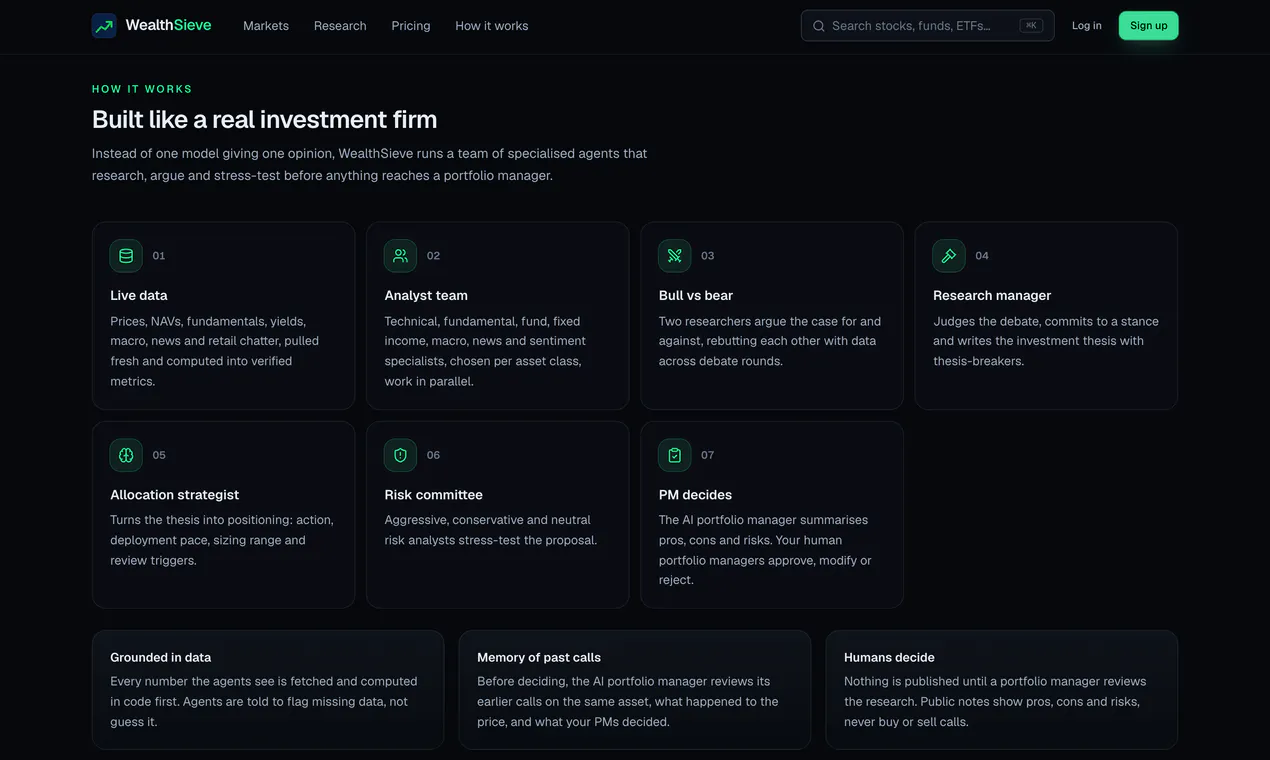The image size is (1270, 760).
Task: Click the brain icon on Allocation strategist card
Action: point(126,455)
